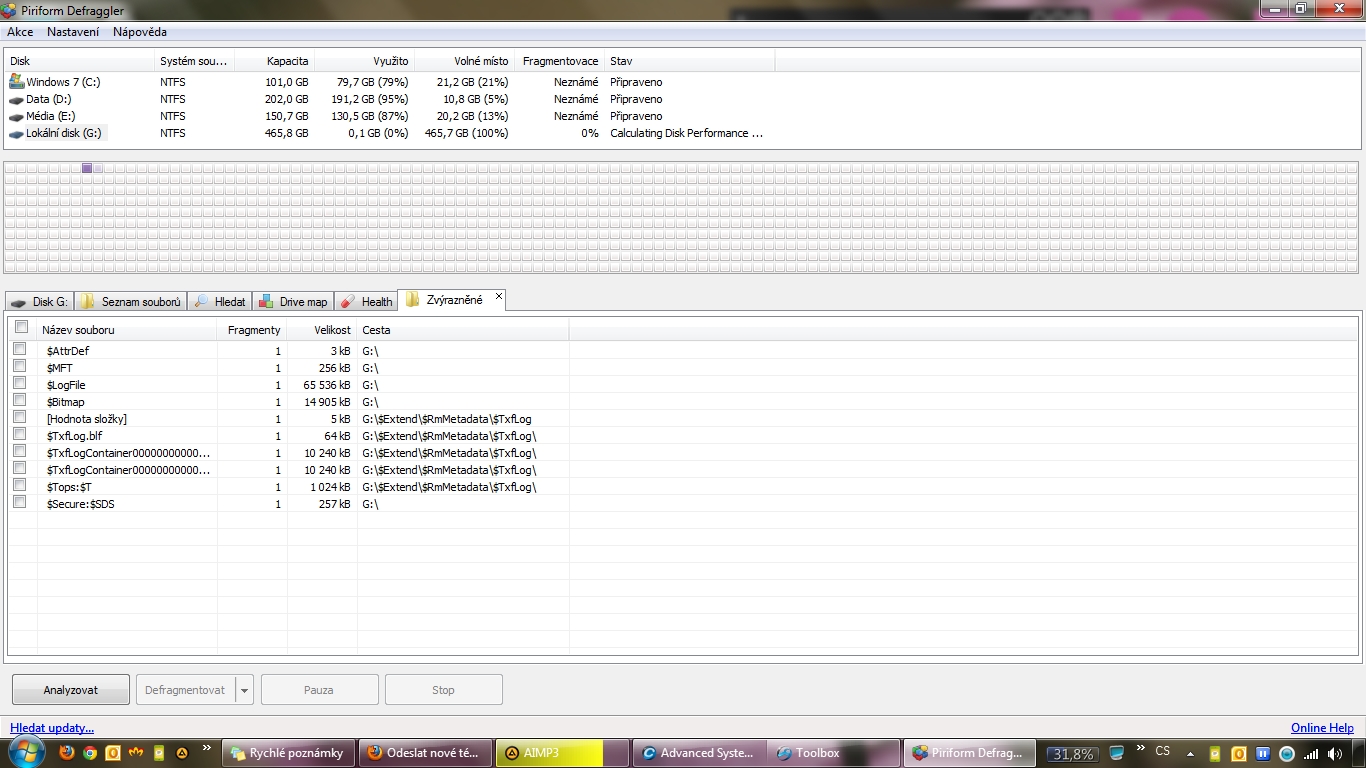Tick the $LogFile checkbox
The width and height of the screenshot is (1366, 768).
19,383
